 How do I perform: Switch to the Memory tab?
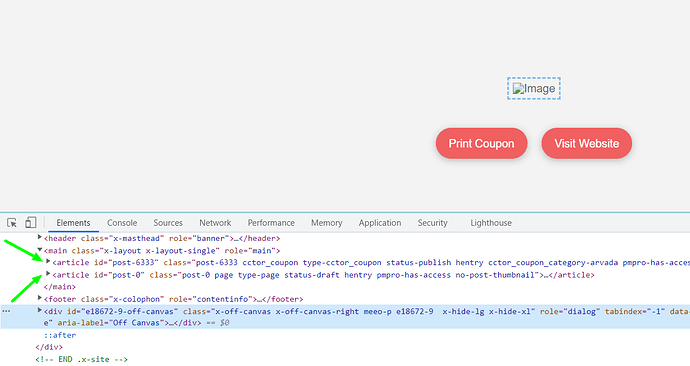coord(327,223)
